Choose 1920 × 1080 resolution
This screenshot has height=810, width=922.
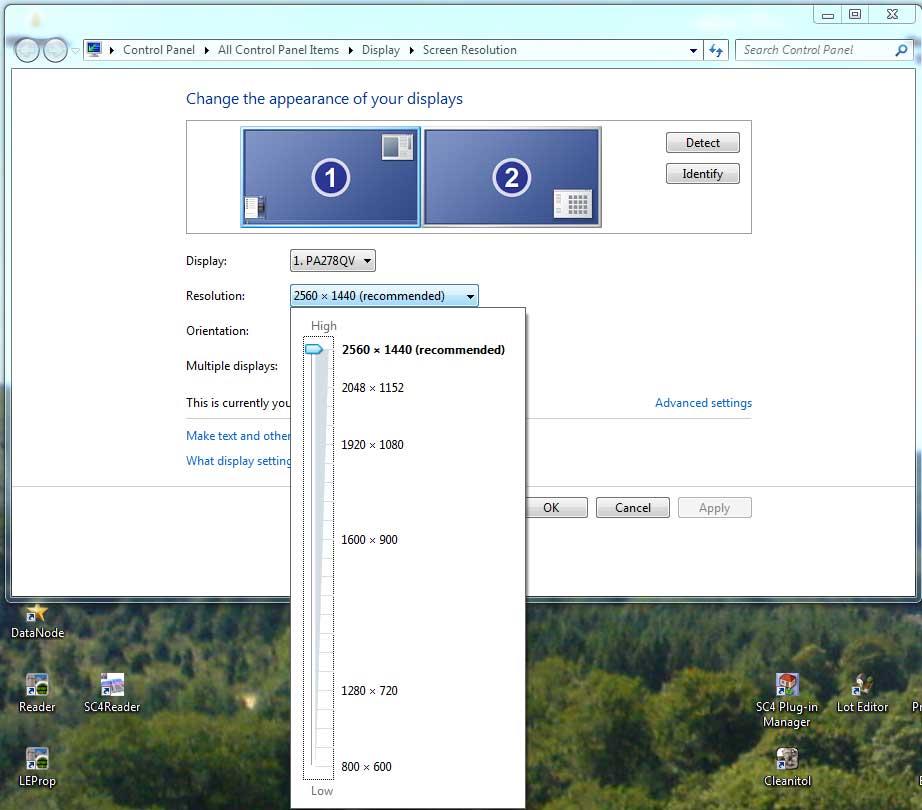tap(372, 445)
